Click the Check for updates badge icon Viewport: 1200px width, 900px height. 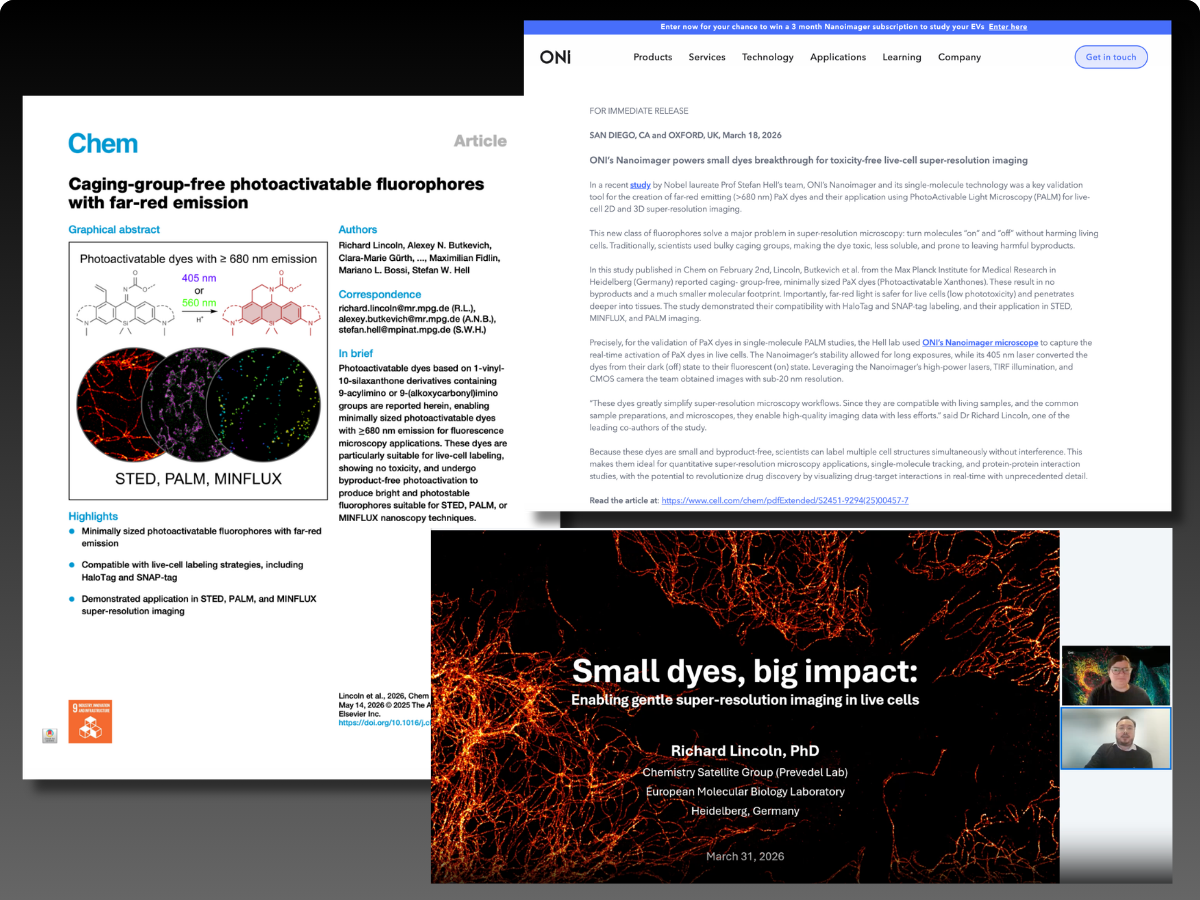pyautogui.click(x=49, y=735)
